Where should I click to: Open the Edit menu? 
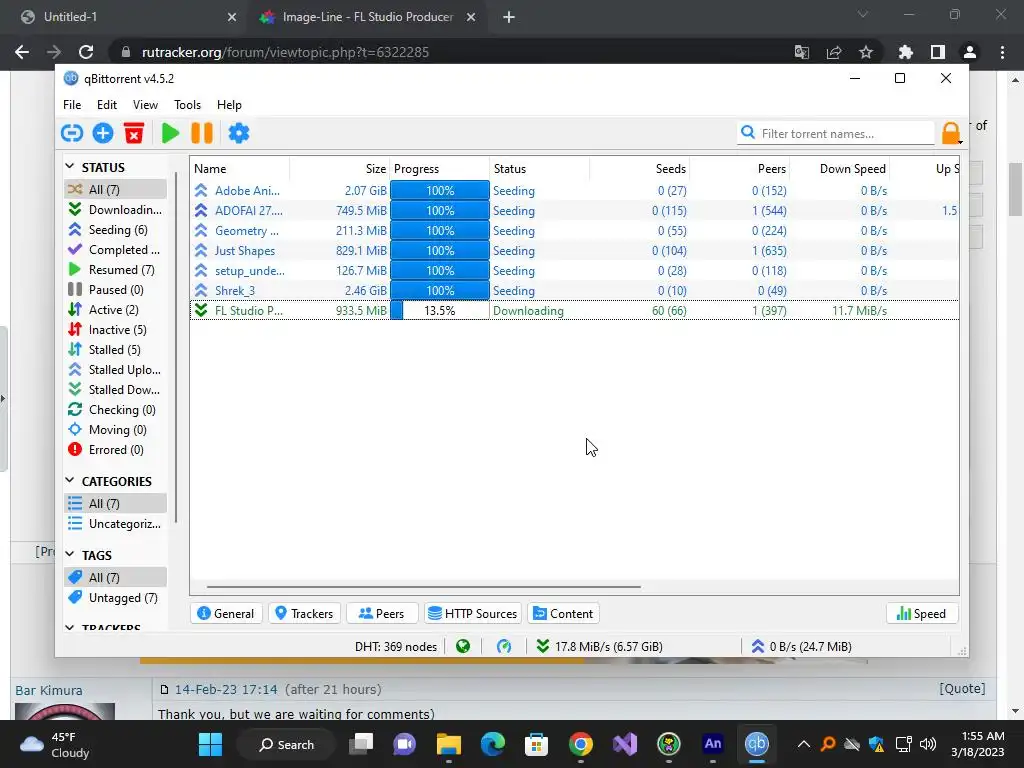[106, 104]
